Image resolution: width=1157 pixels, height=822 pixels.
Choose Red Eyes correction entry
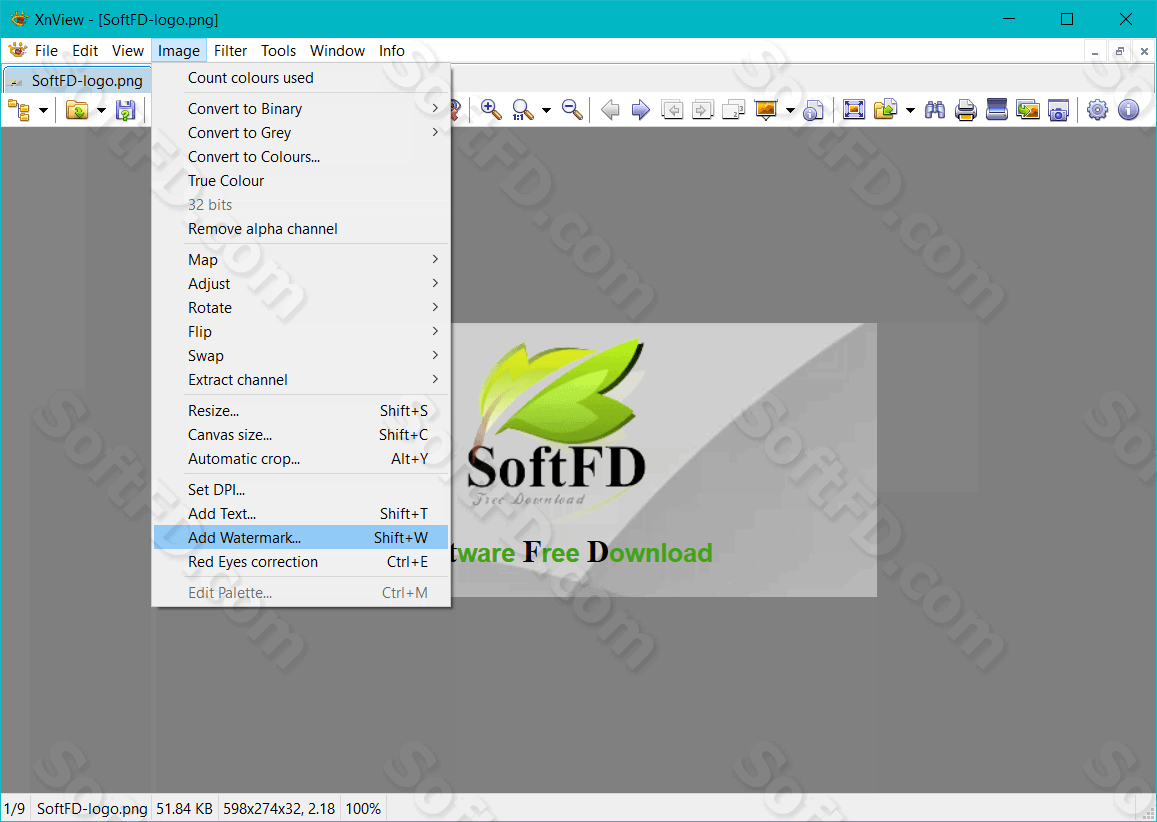[301, 562]
